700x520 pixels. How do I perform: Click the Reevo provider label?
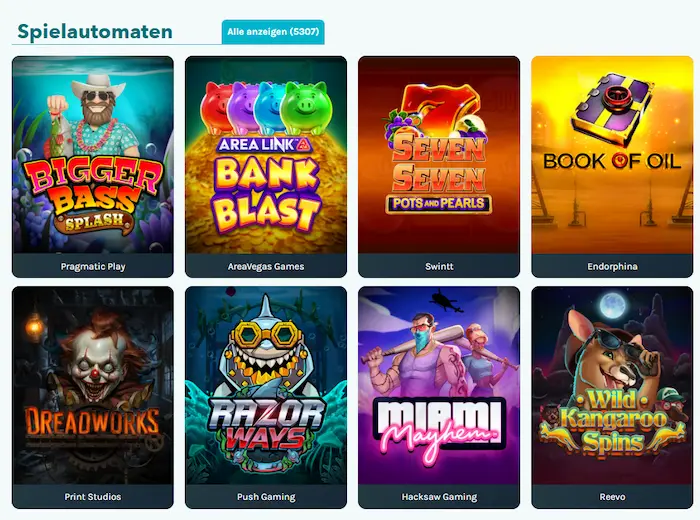(612, 496)
